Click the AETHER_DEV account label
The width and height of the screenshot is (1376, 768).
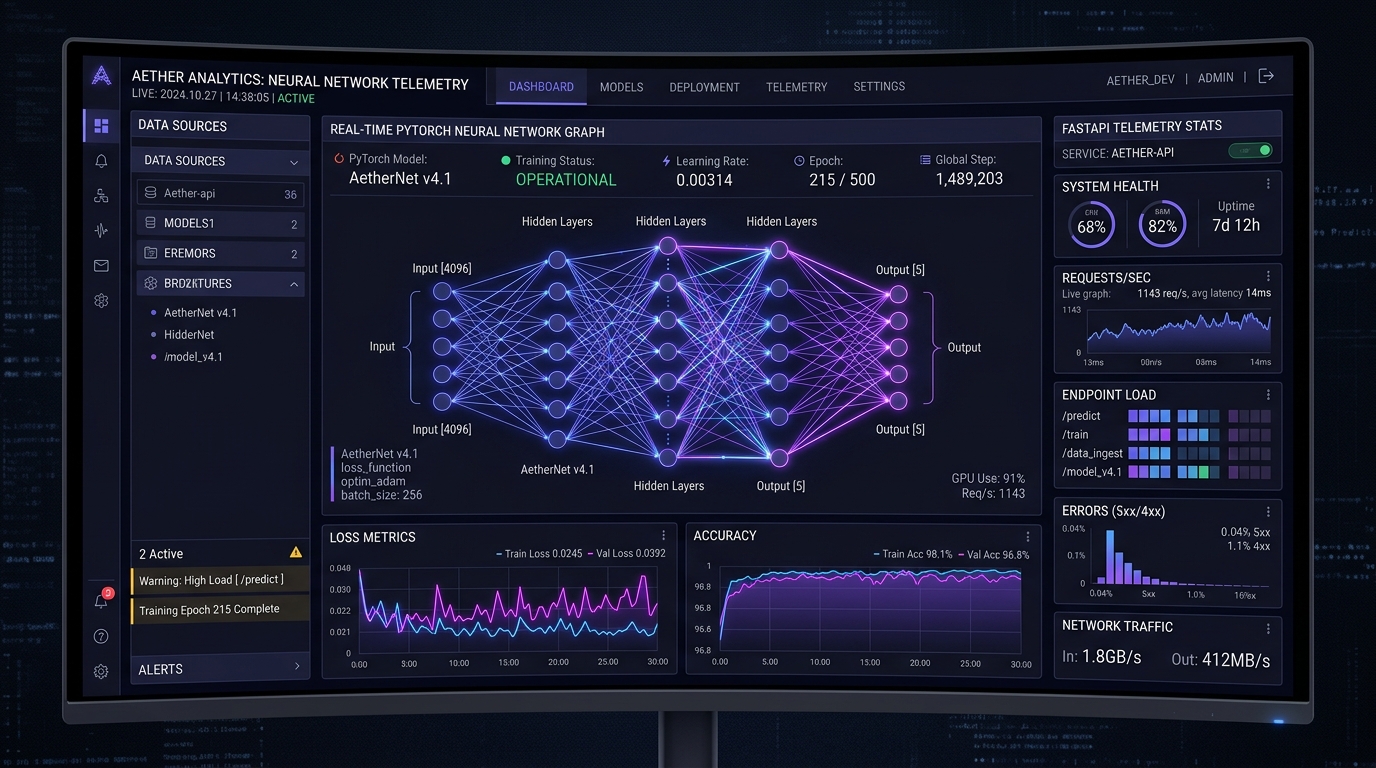[1140, 79]
